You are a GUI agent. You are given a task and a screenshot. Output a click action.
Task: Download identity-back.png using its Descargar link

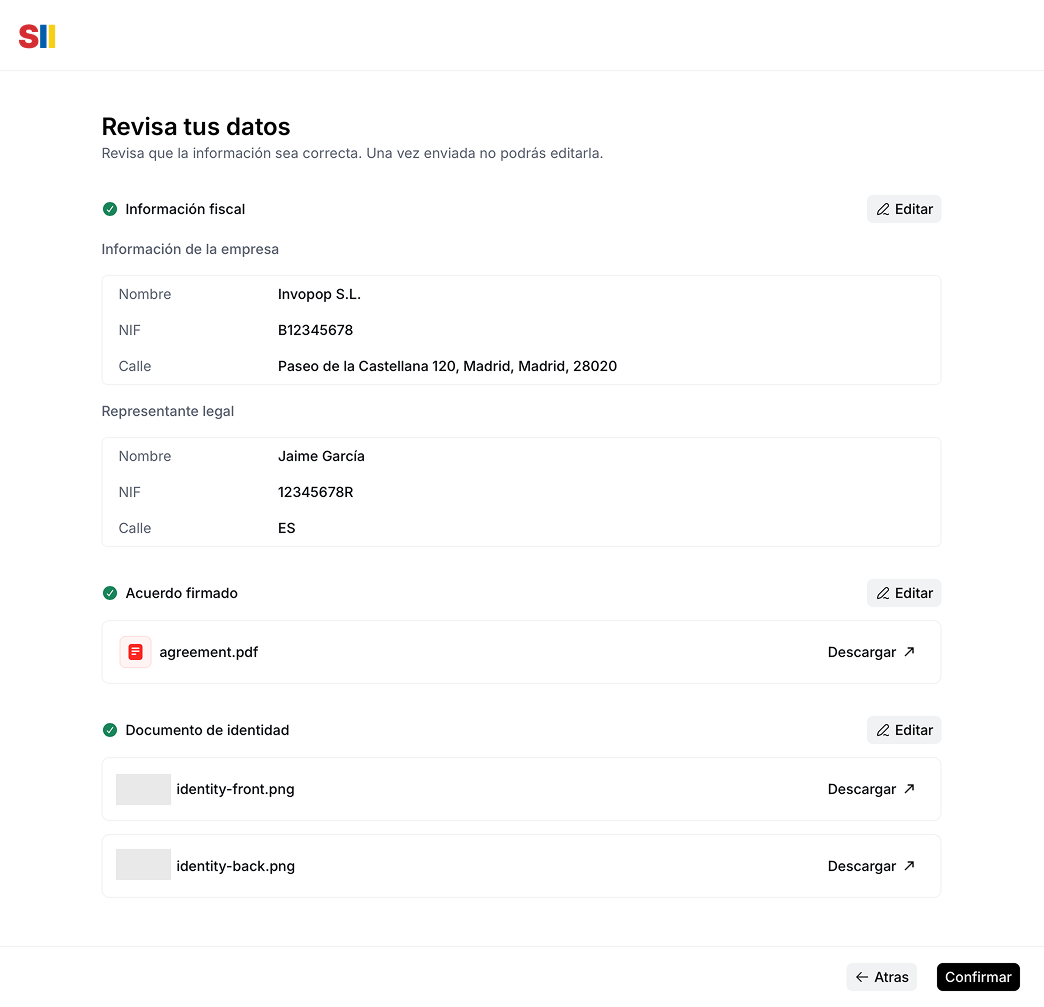click(x=862, y=865)
